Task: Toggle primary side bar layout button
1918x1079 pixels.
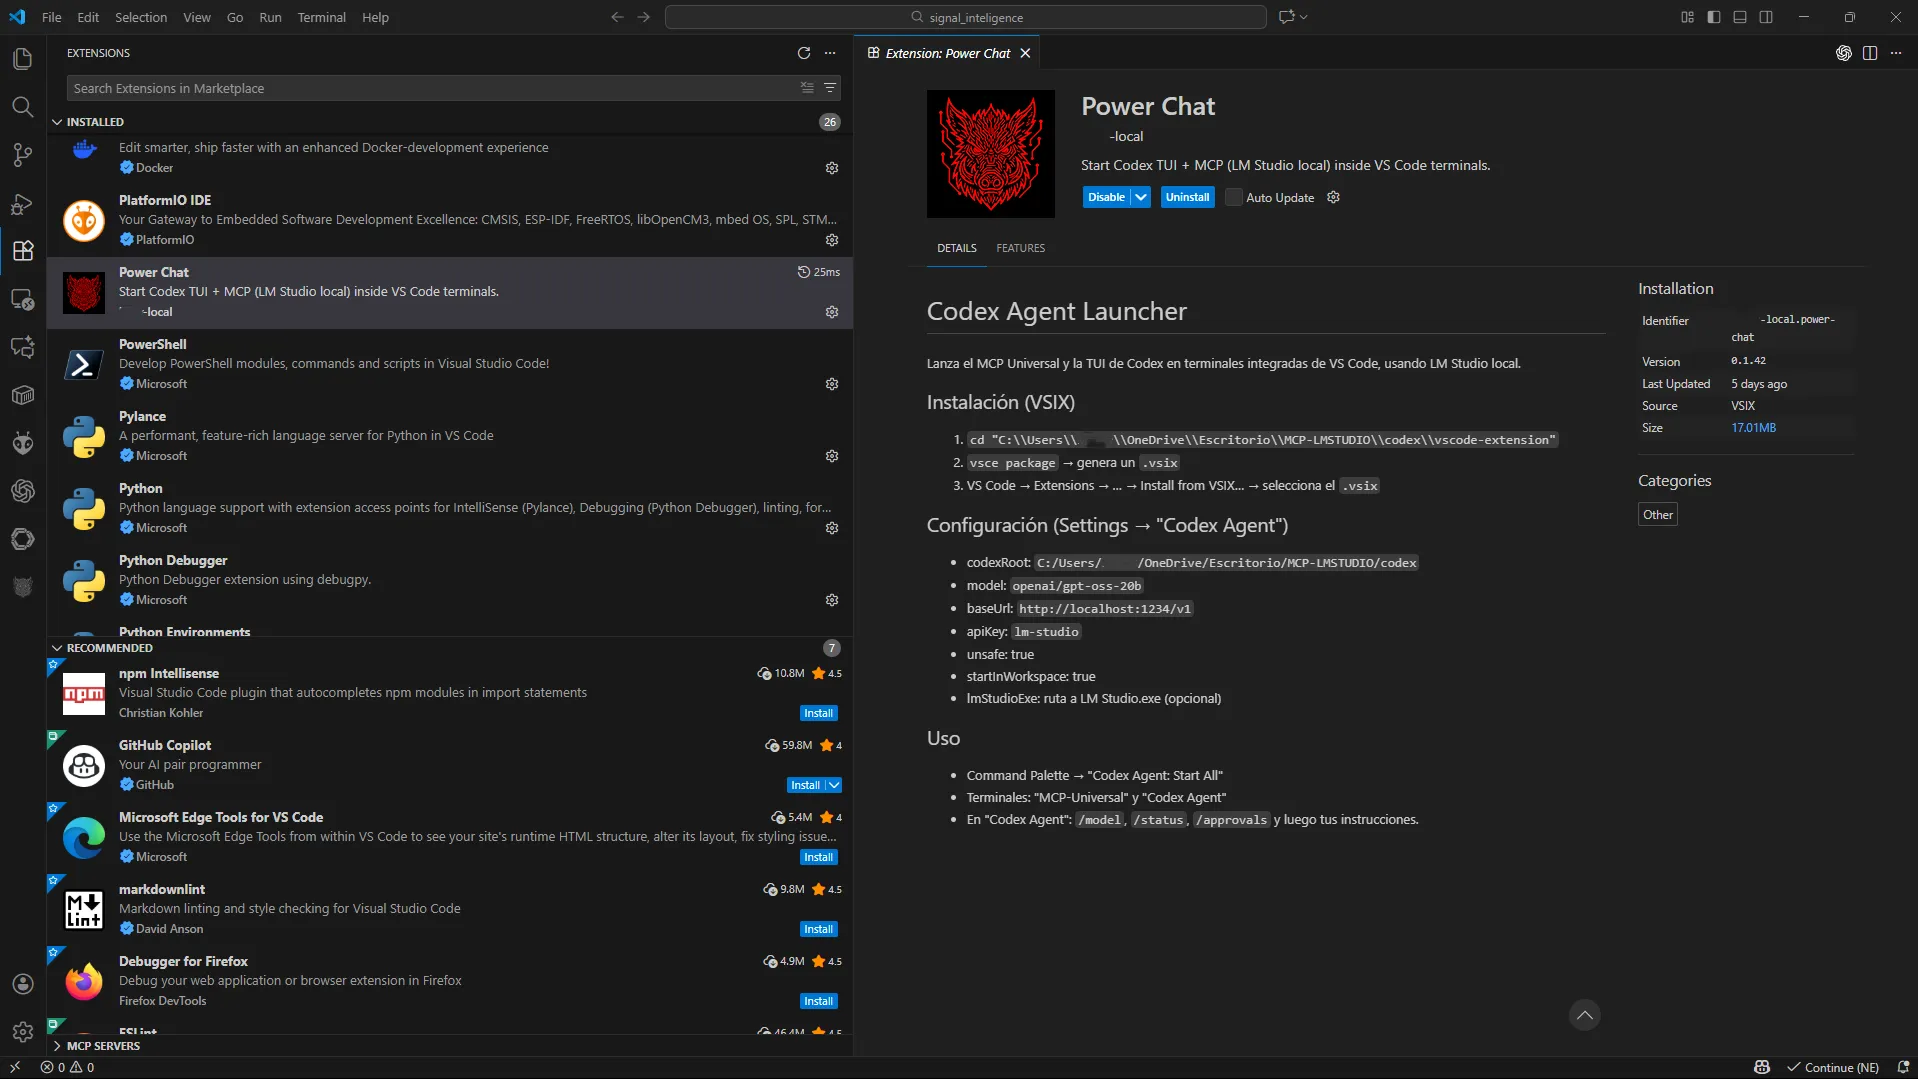Action: pos(1713,17)
